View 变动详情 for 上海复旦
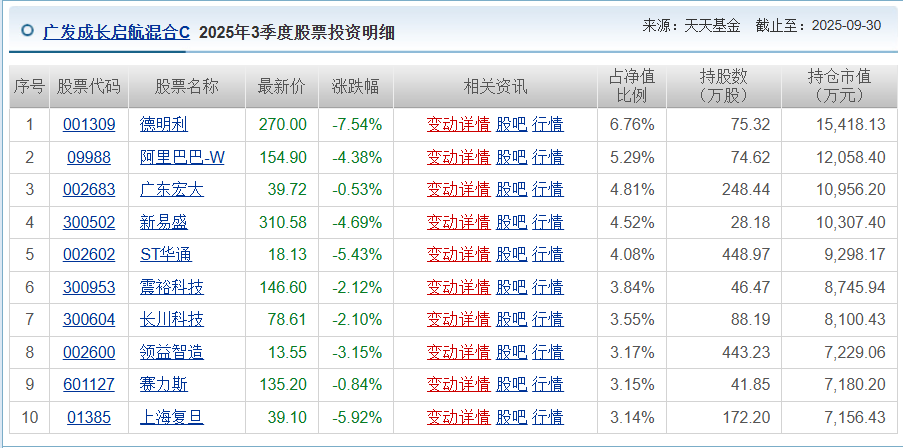903x448 pixels. pos(458,417)
